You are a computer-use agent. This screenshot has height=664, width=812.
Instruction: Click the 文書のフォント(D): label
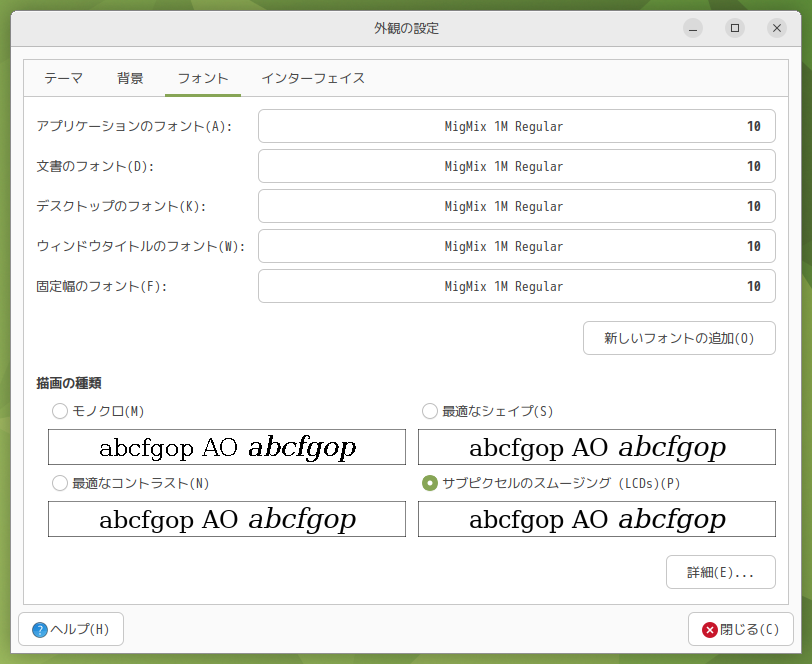(95, 166)
